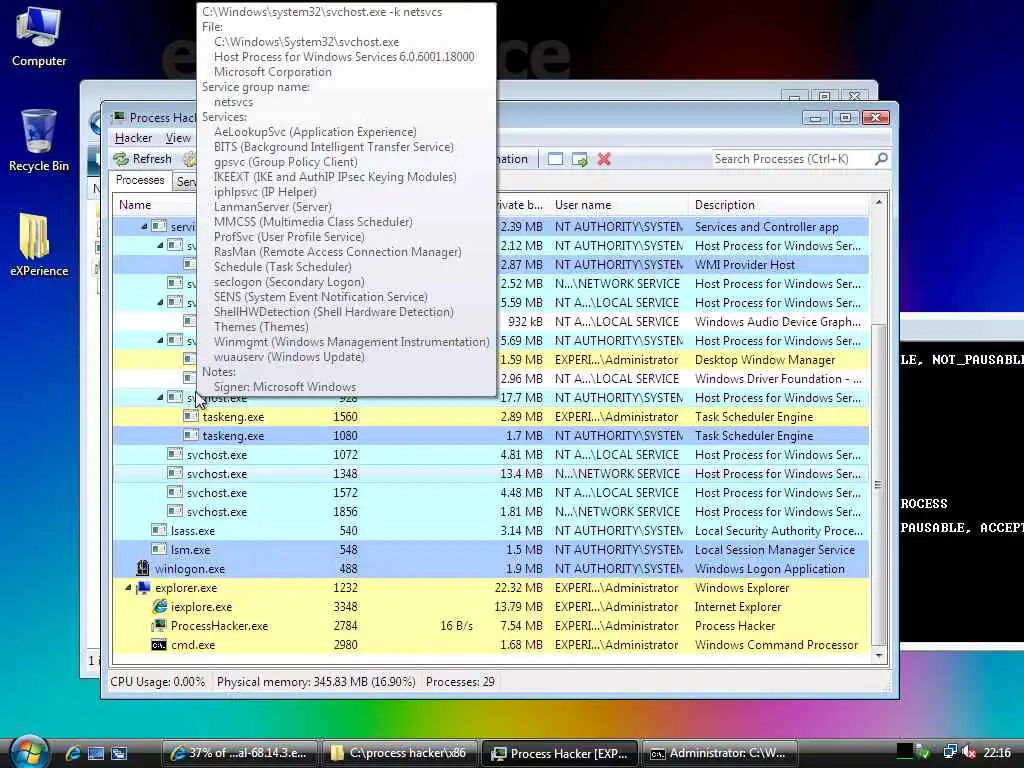
Task: Select the svchost.exe row with PID 1856
Action: click(490, 511)
